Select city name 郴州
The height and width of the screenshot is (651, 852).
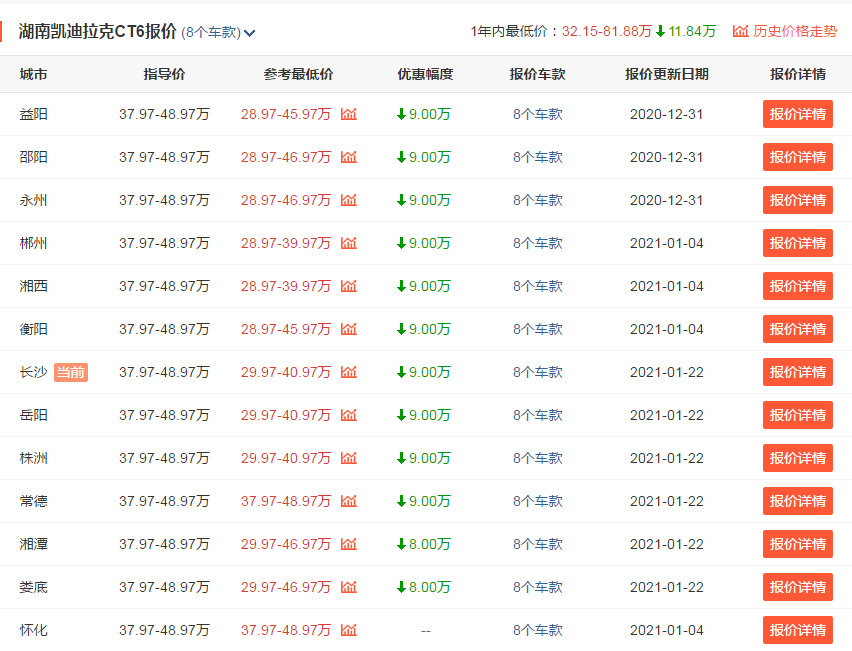click(x=34, y=243)
